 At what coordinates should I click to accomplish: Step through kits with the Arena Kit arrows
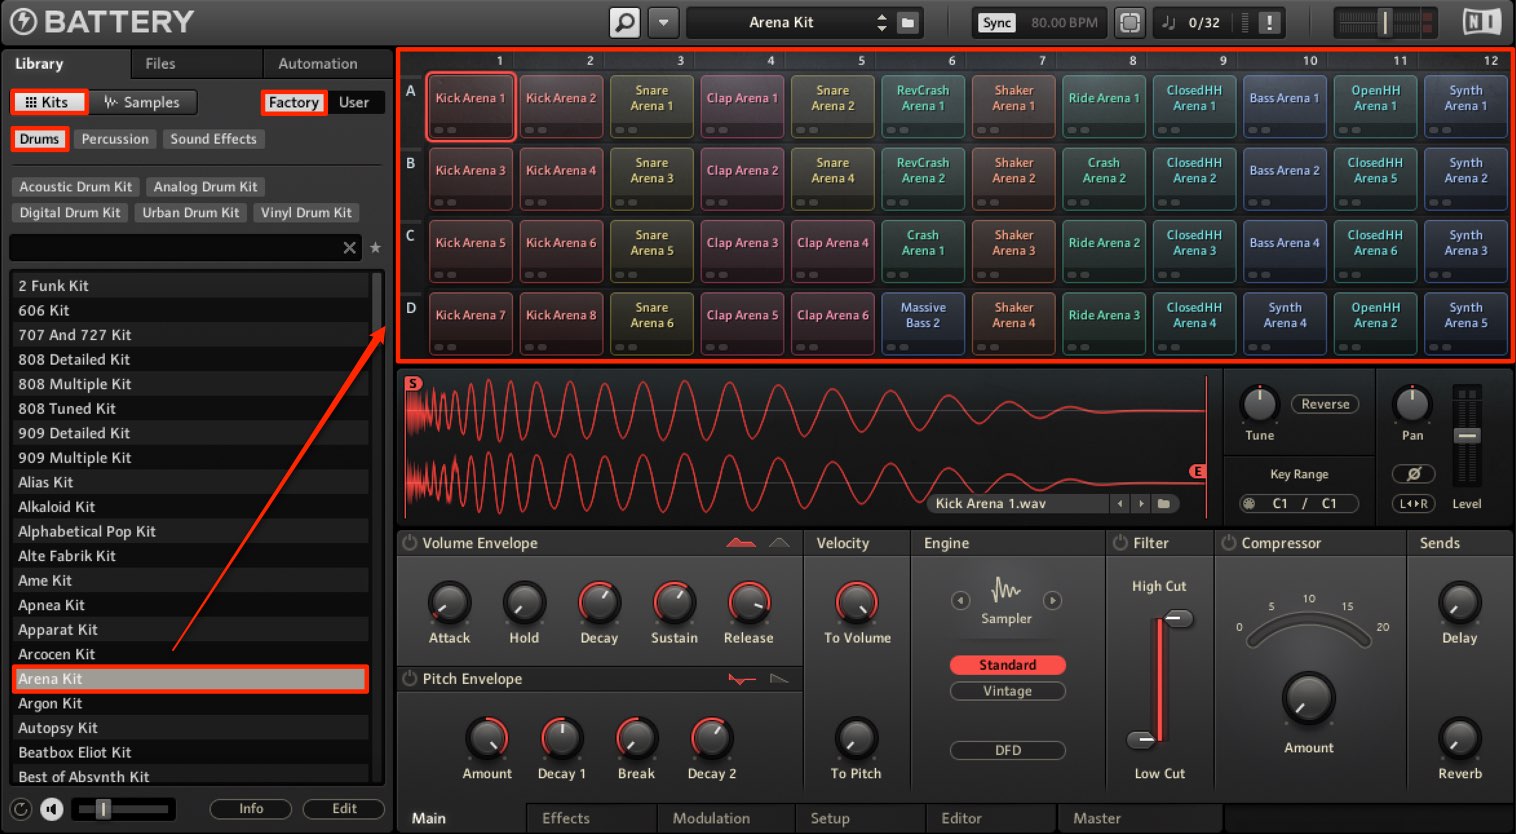(x=882, y=22)
